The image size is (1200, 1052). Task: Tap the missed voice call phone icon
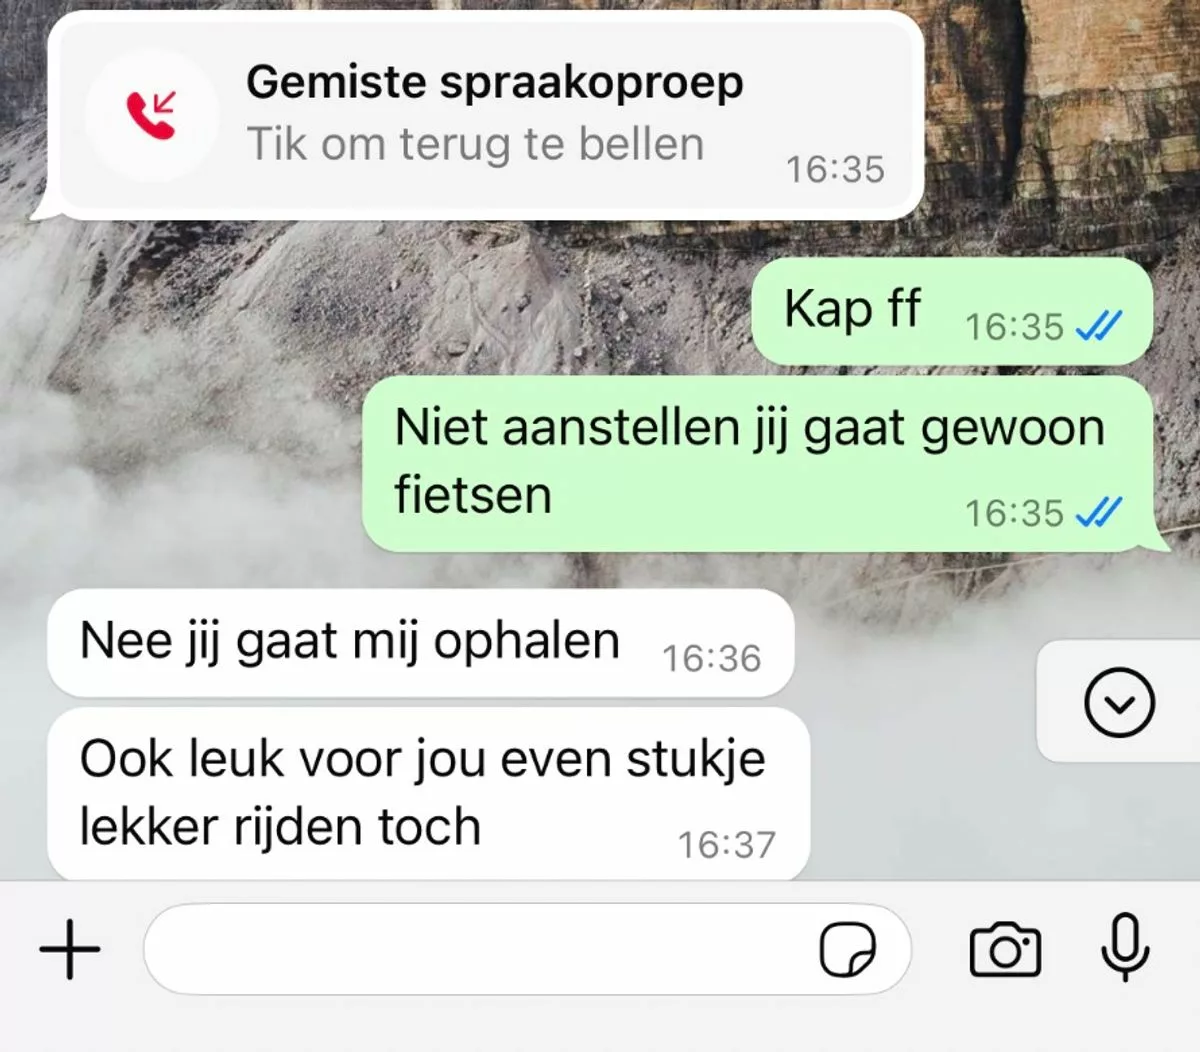151,114
